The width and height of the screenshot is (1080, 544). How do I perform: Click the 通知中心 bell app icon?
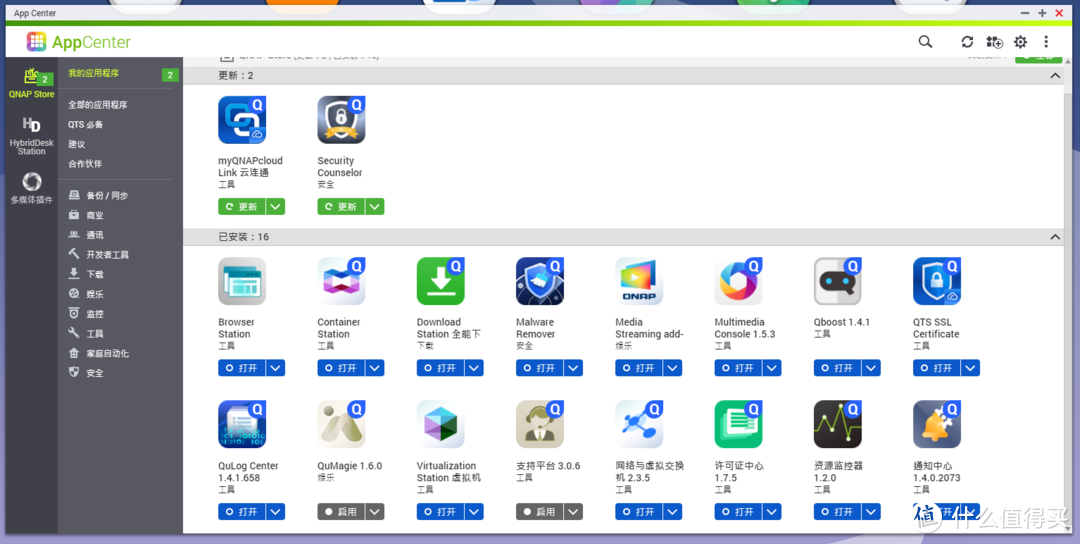coord(936,424)
